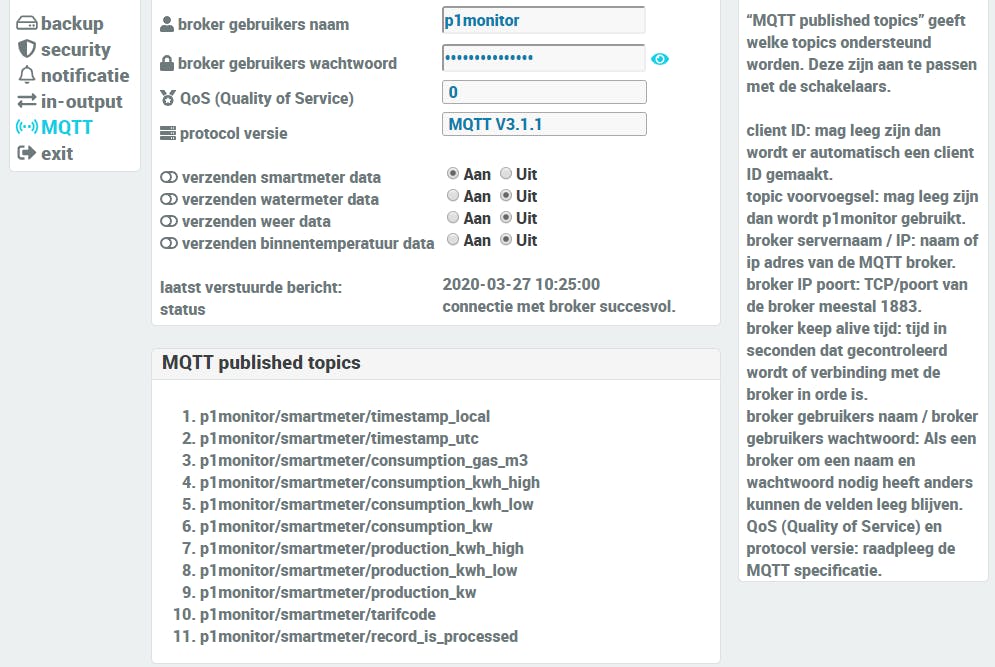The image size is (995, 667).
Task: Click the MQTT broadcast signal icon
Action: click(26, 127)
